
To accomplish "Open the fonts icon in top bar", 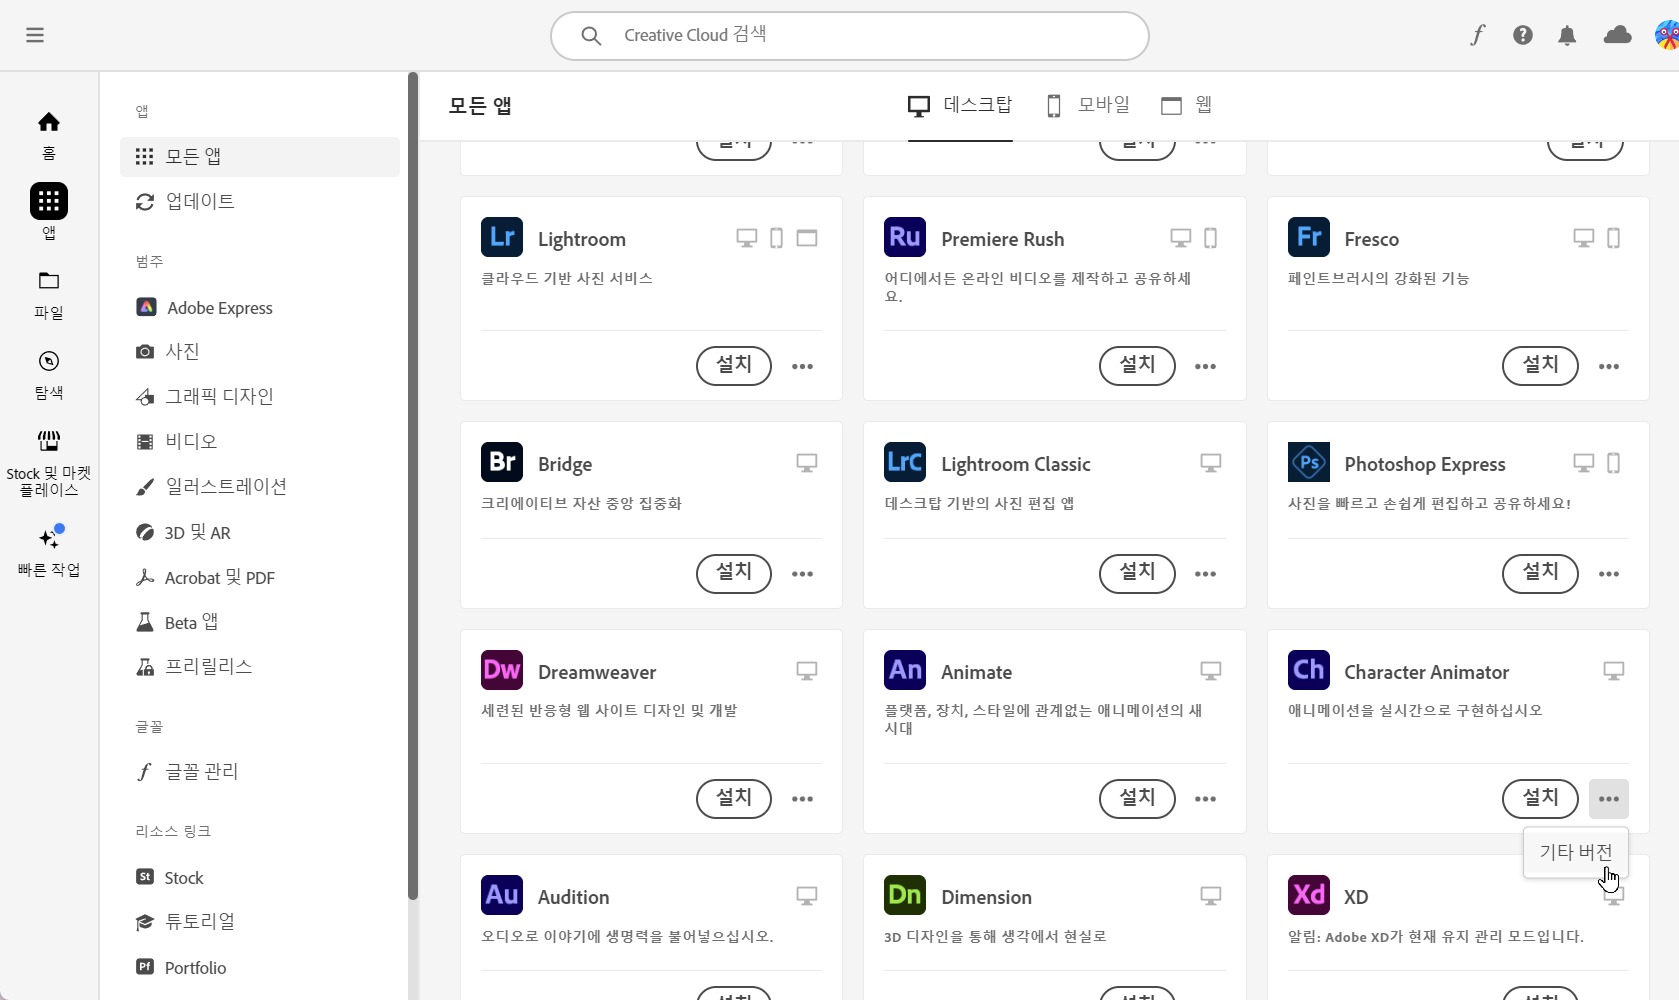I will click(1477, 35).
